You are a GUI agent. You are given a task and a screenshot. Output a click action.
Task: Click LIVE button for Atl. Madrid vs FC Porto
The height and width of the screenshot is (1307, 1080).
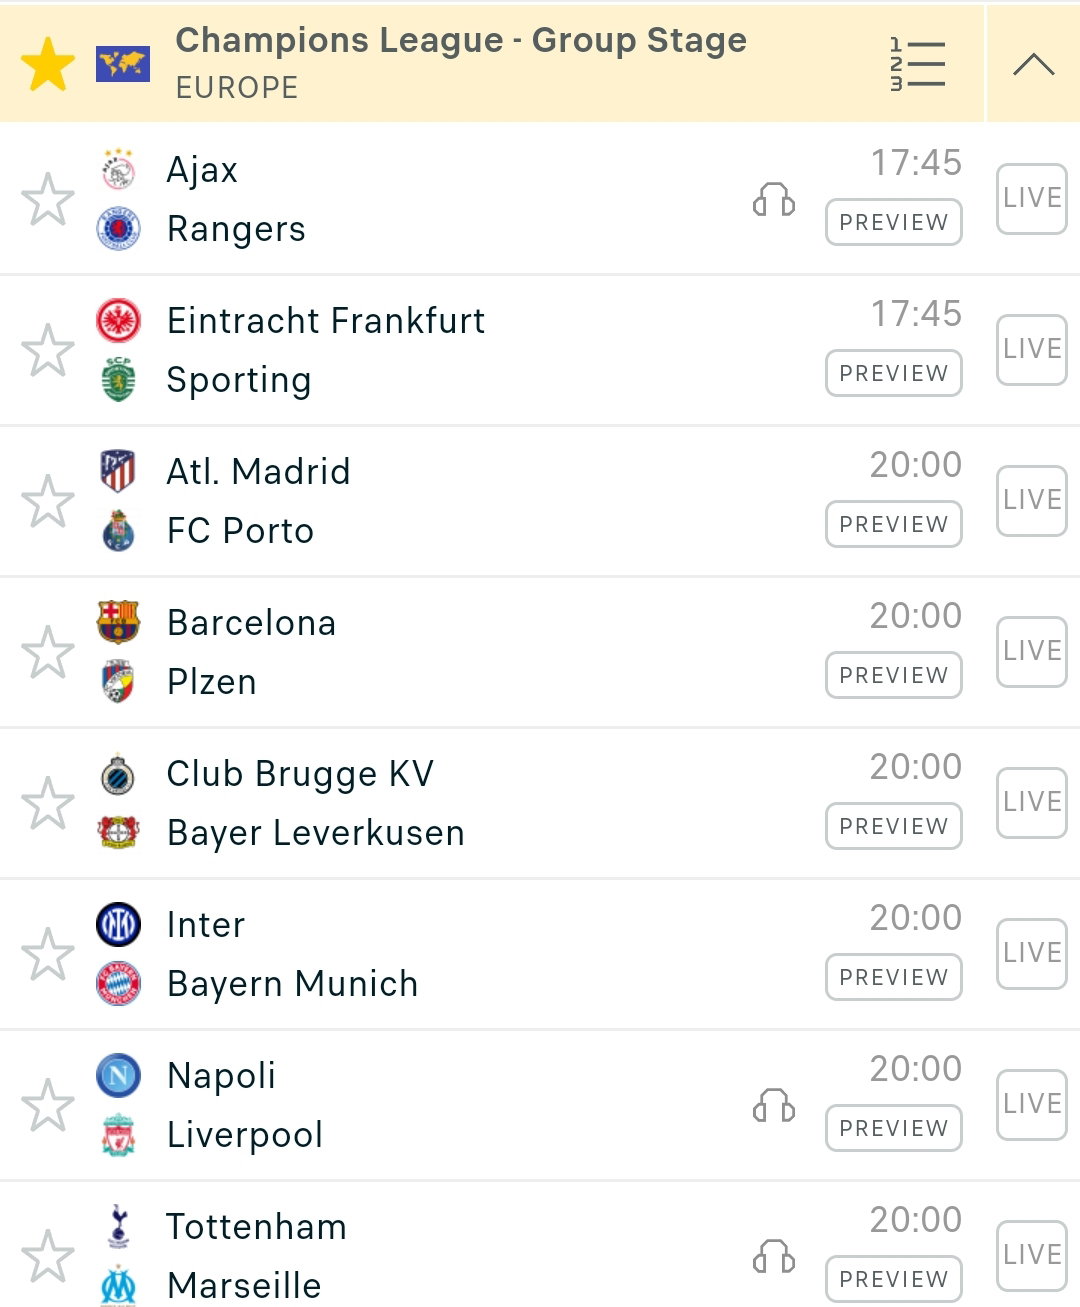pos(1032,500)
